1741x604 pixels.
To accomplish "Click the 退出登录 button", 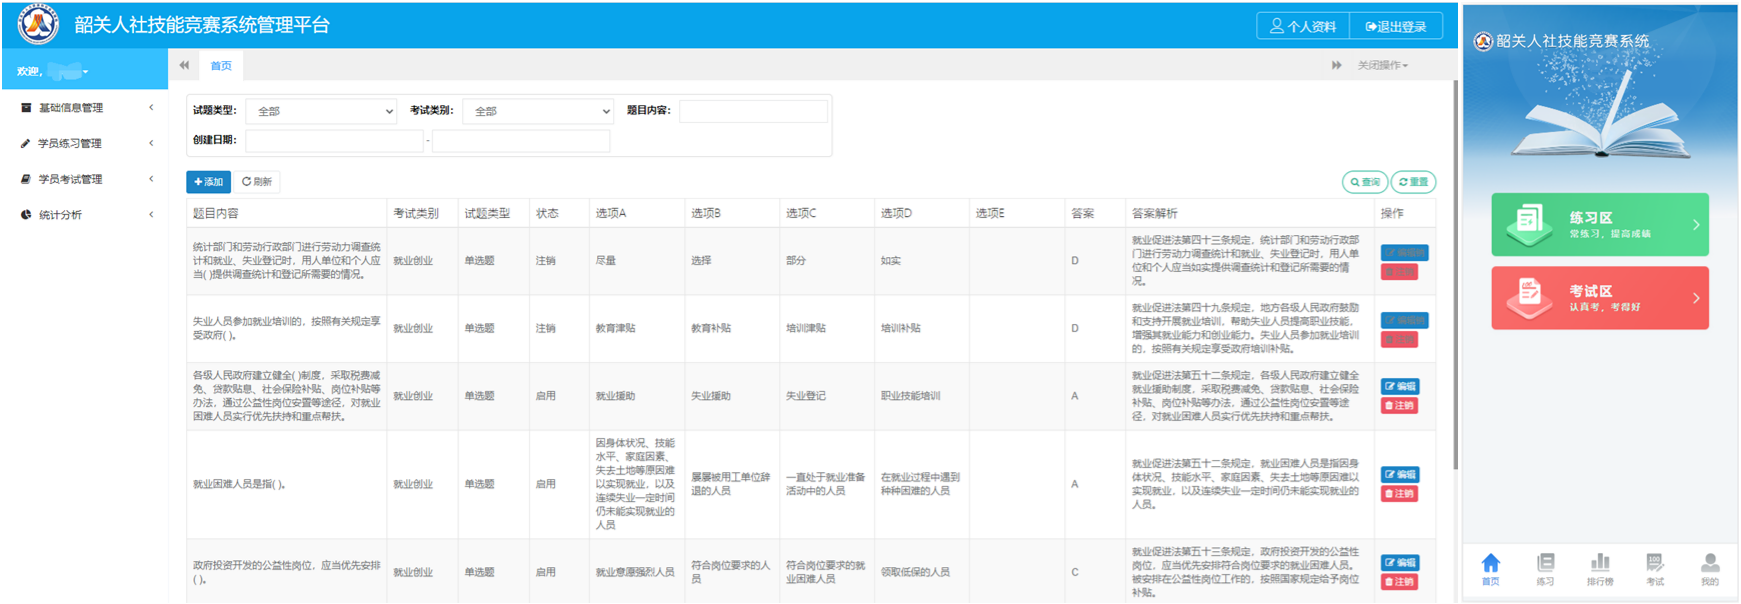I will (x=1396, y=26).
